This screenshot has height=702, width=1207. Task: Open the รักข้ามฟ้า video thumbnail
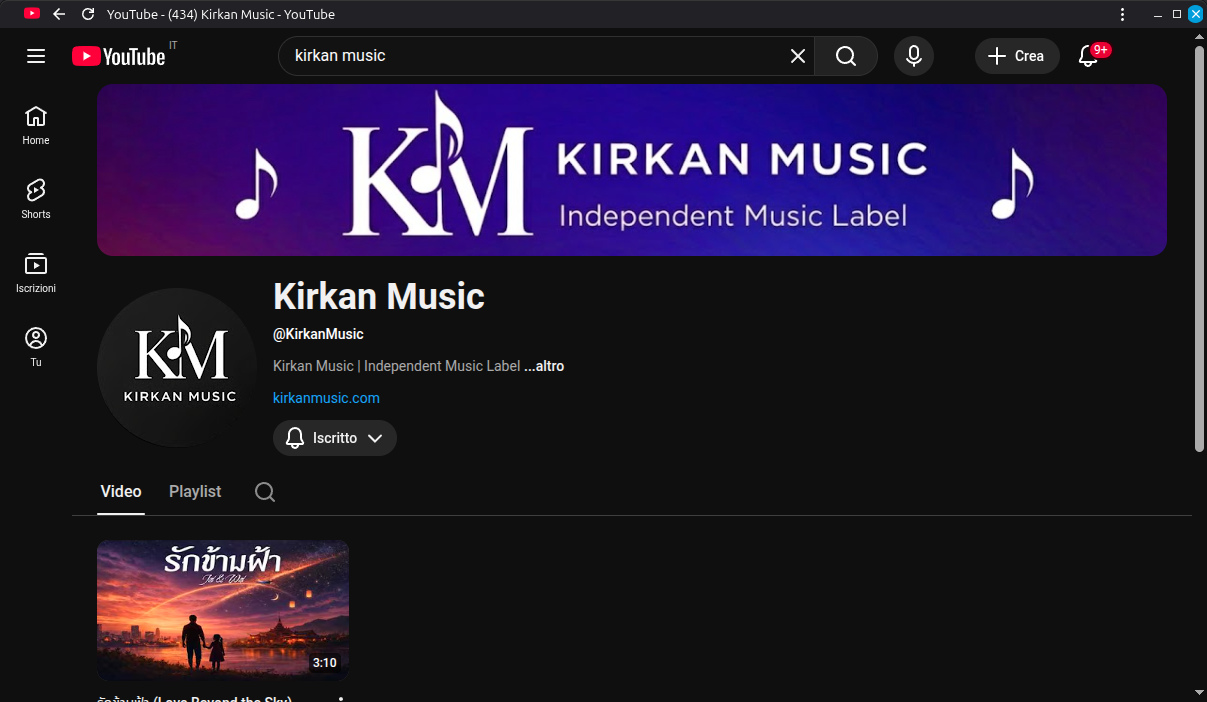(x=222, y=610)
